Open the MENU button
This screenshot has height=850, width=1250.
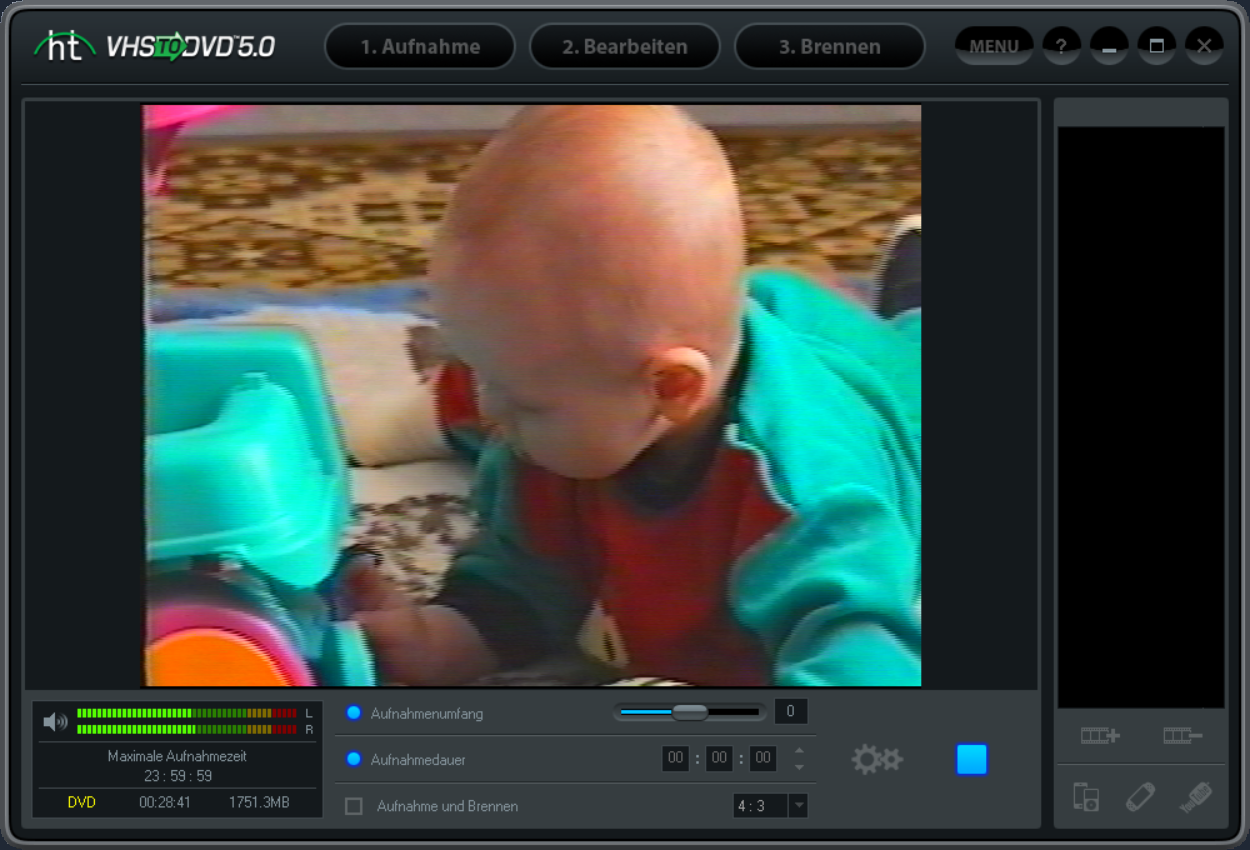click(x=993, y=46)
